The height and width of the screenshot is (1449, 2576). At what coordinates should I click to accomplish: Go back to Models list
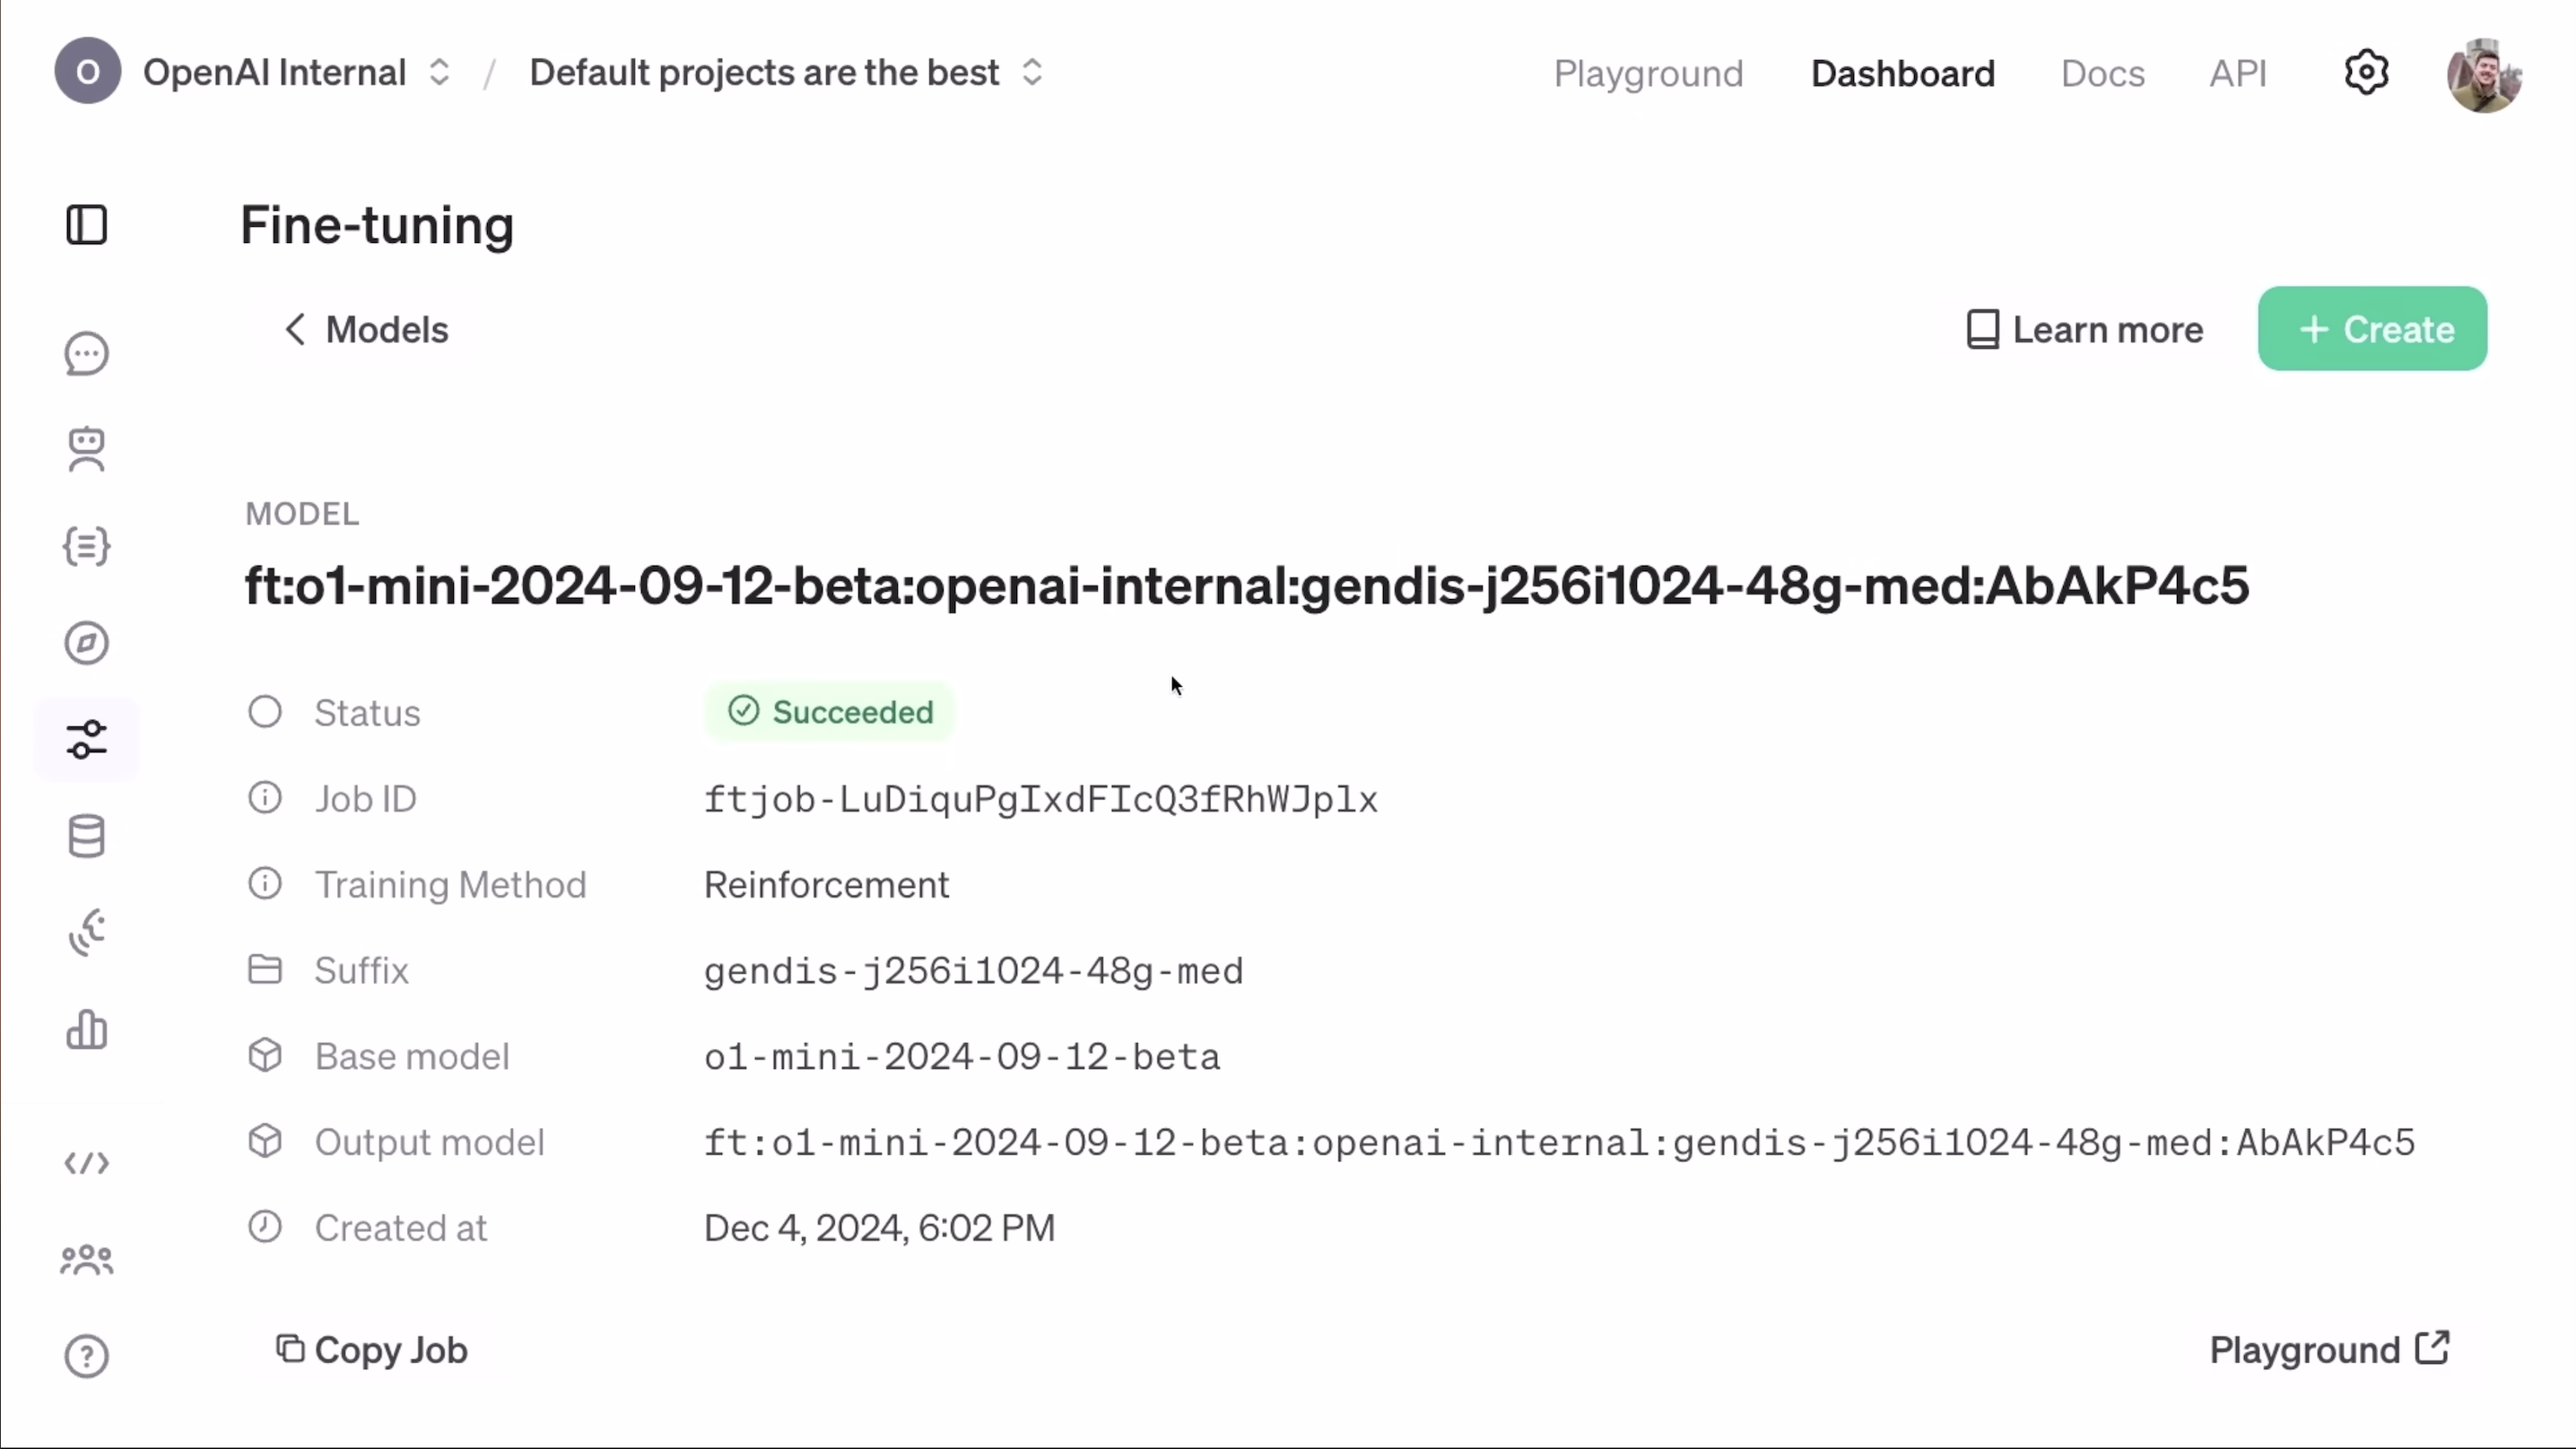[366, 330]
